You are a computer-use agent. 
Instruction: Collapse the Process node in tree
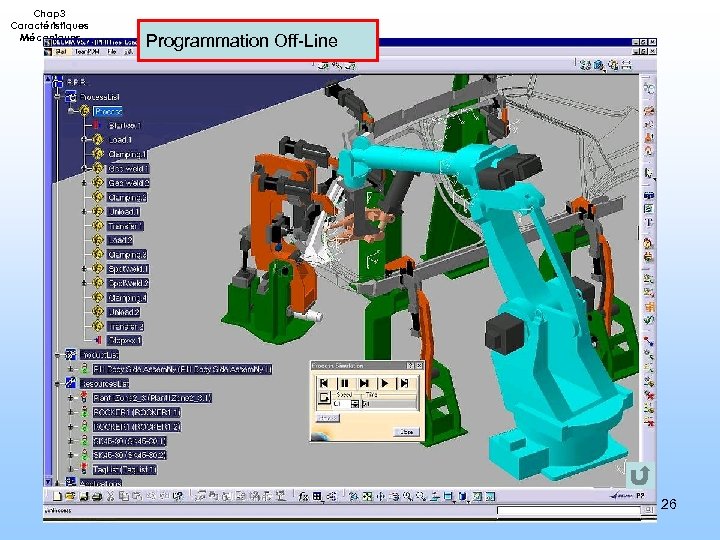tap(71, 111)
